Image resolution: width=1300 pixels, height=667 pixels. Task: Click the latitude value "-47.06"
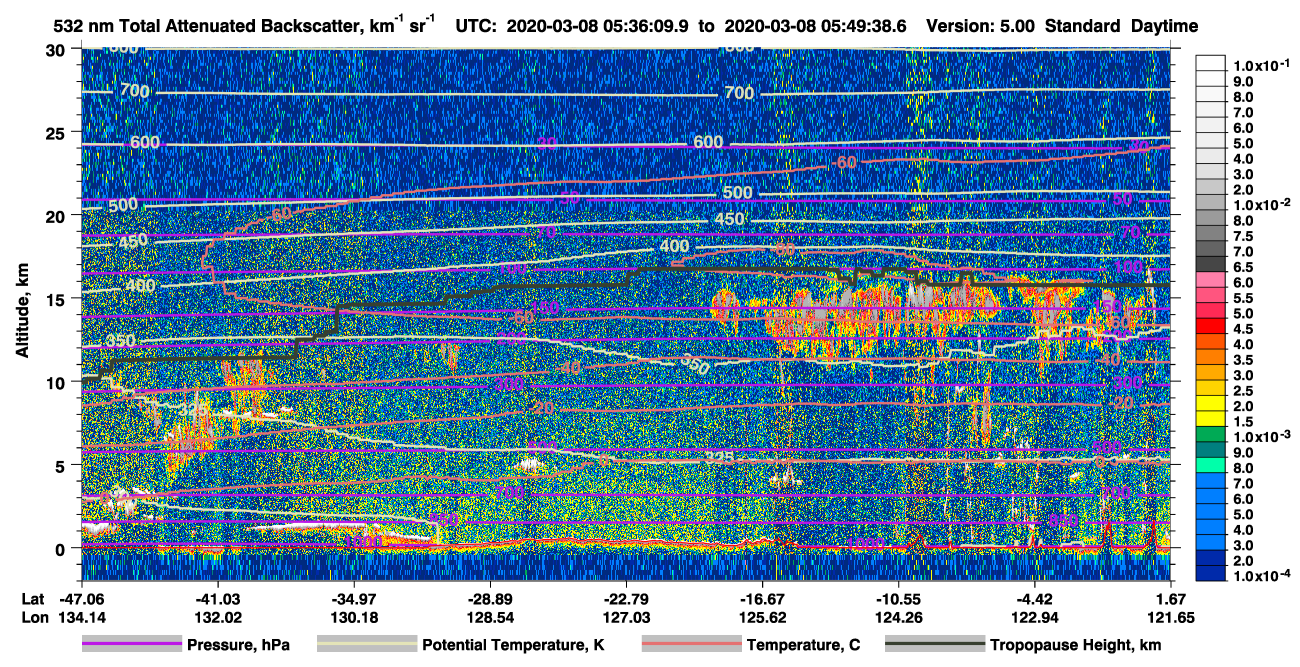click(81, 598)
